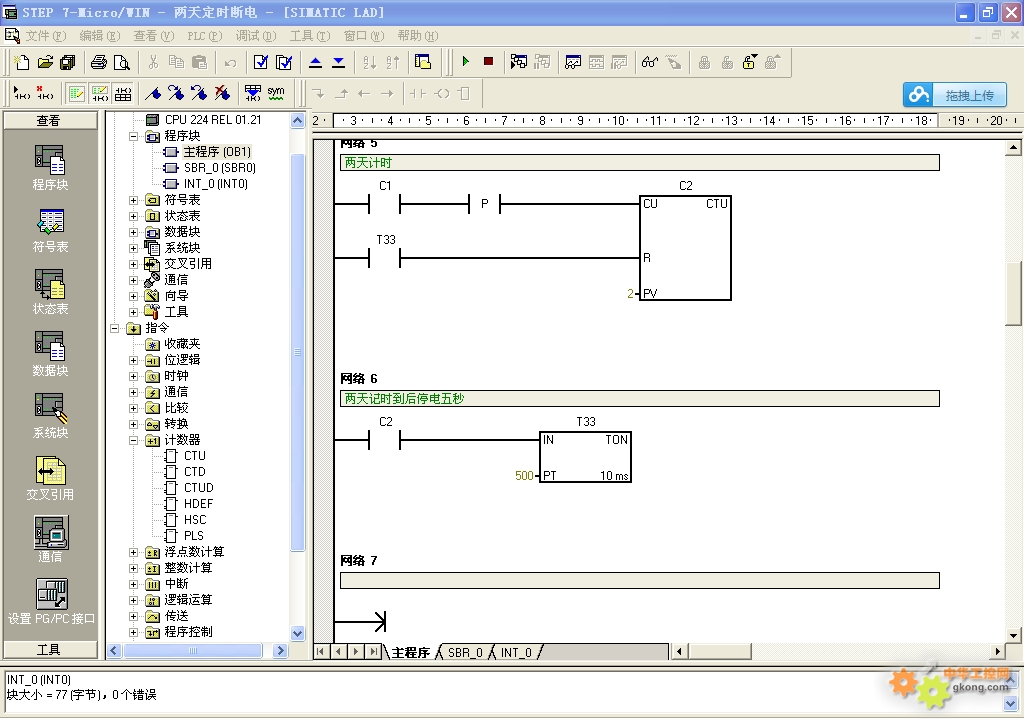Expand the 比较 instruction folder
Screen dimensions: 1024x719
point(134,409)
